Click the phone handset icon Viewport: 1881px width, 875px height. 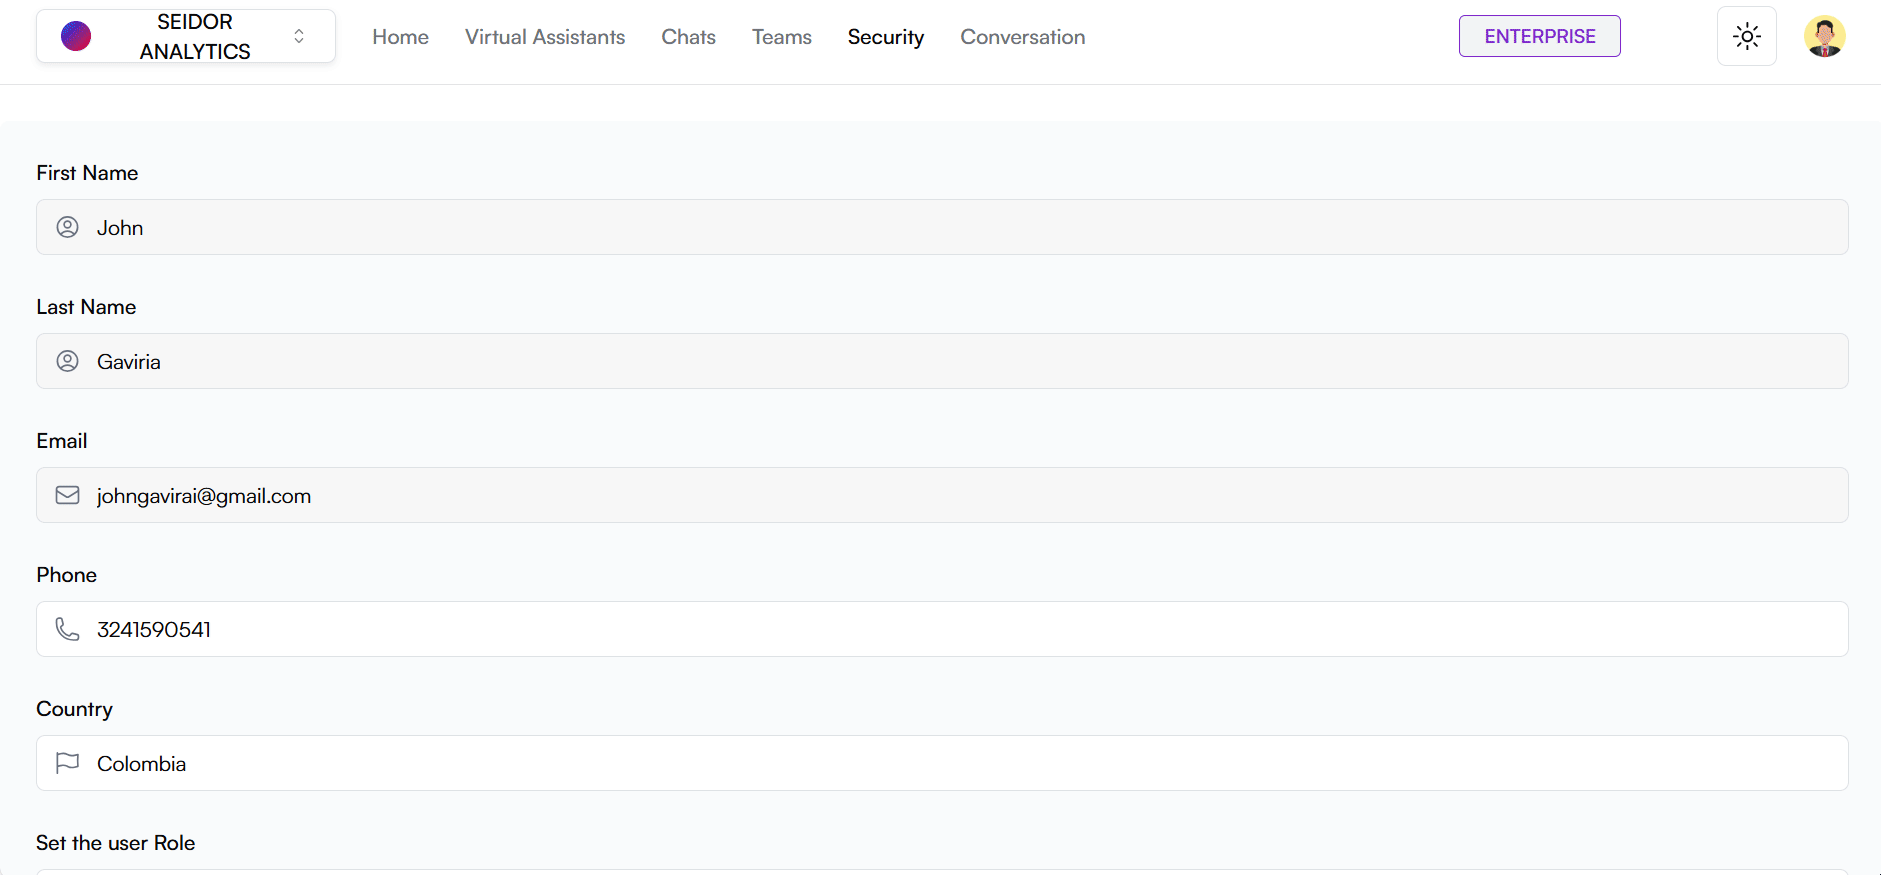tap(67, 630)
